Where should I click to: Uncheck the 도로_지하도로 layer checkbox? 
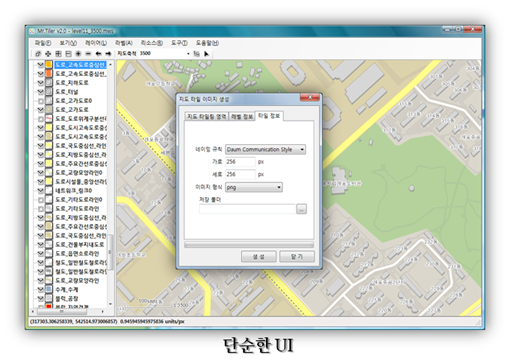point(41,82)
